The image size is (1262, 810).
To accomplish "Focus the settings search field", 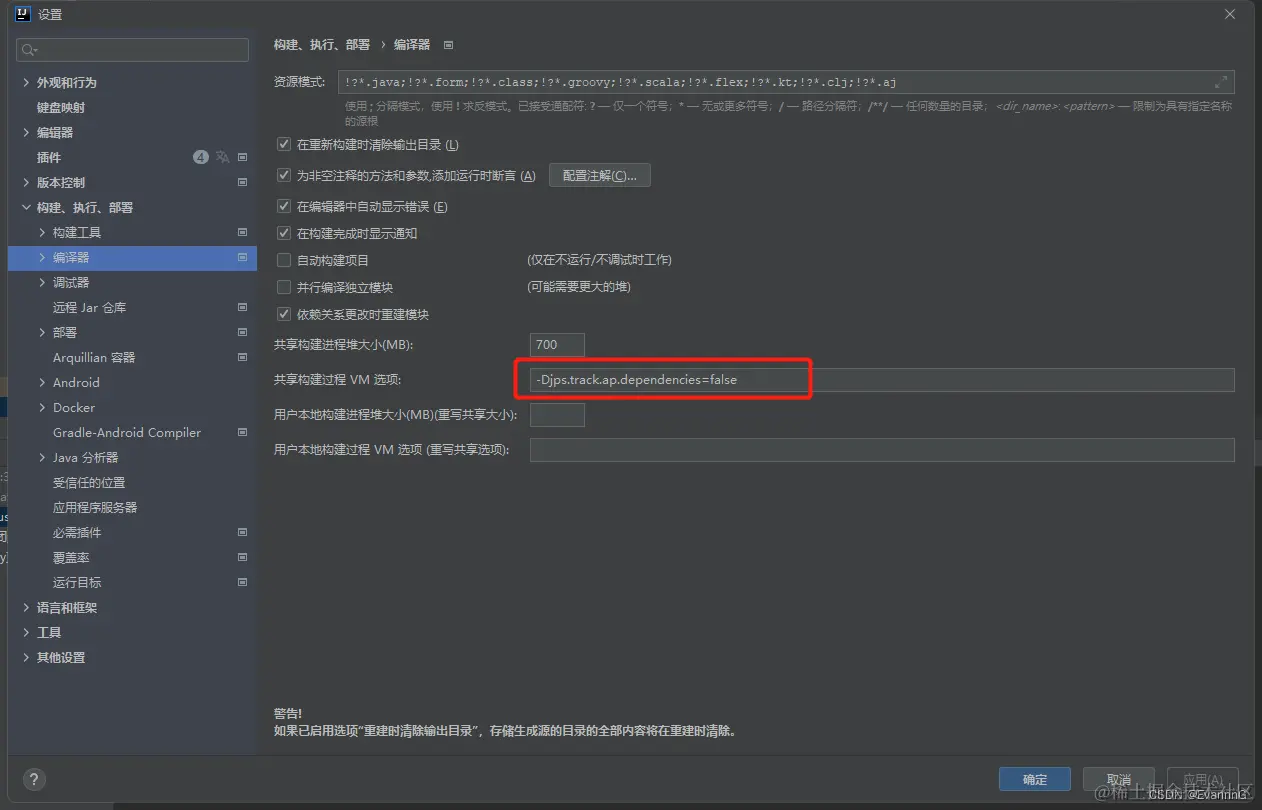I will [133, 50].
